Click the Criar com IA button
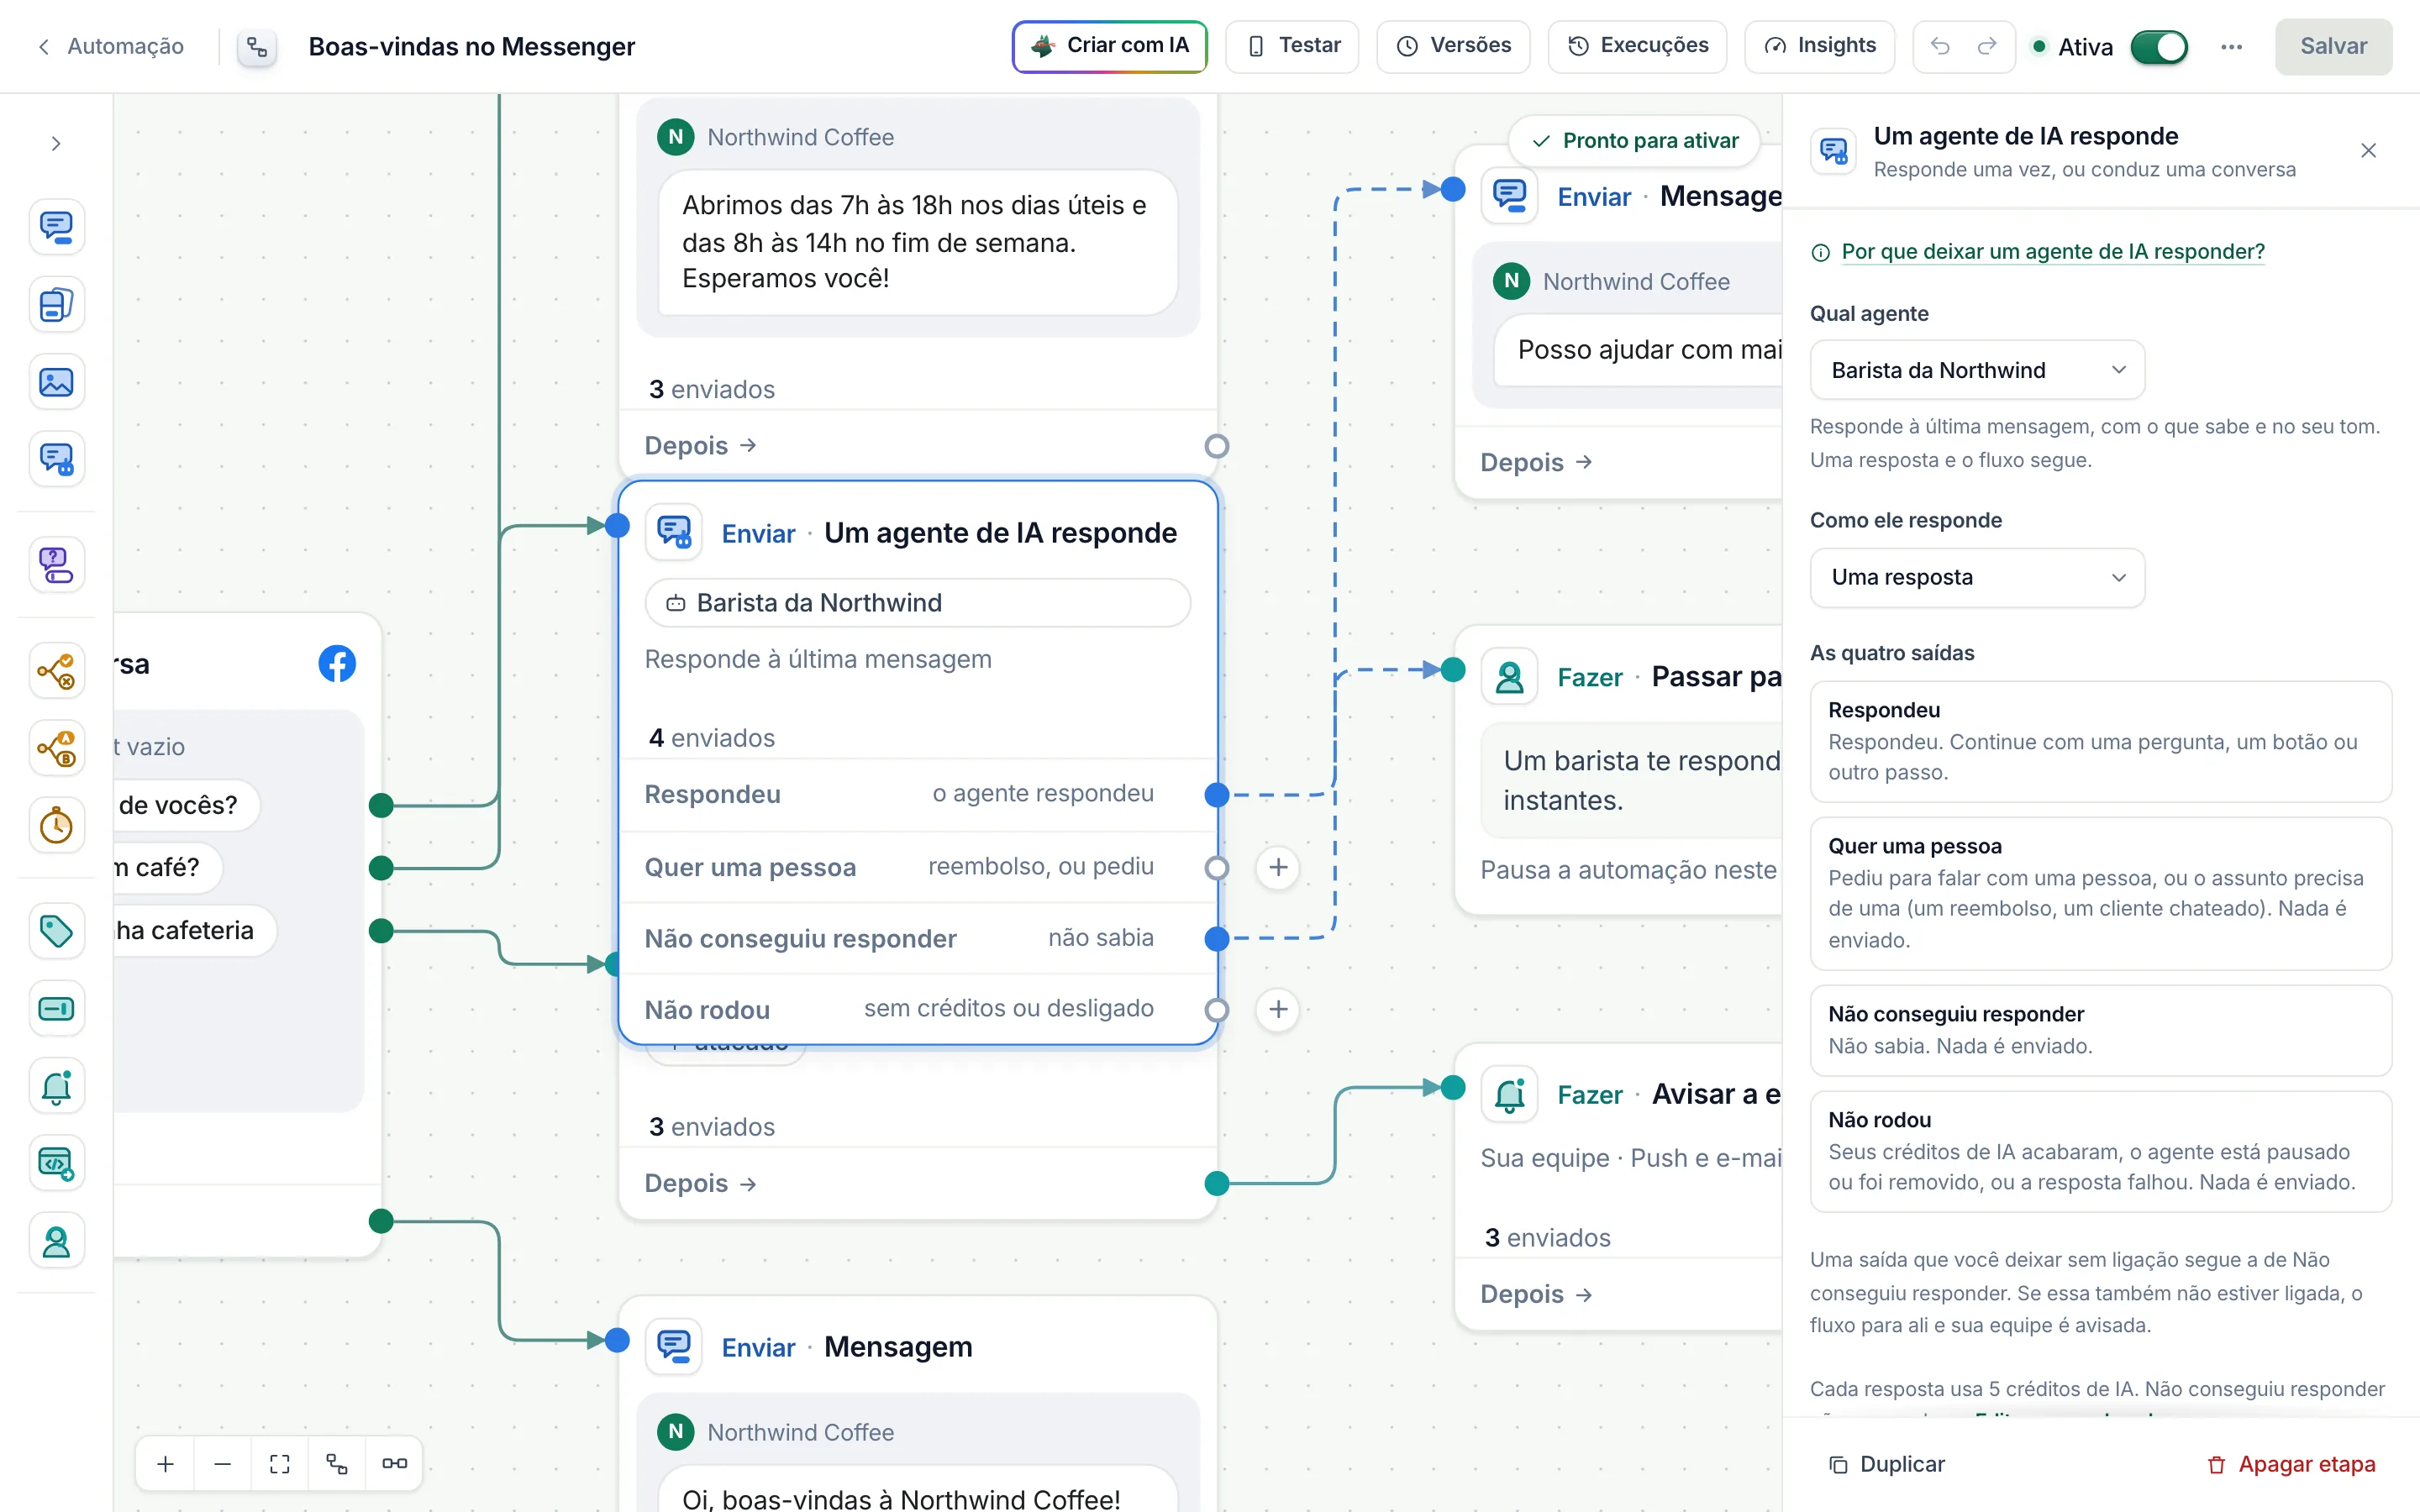Viewport: 2420px width, 1512px height. click(1110, 46)
